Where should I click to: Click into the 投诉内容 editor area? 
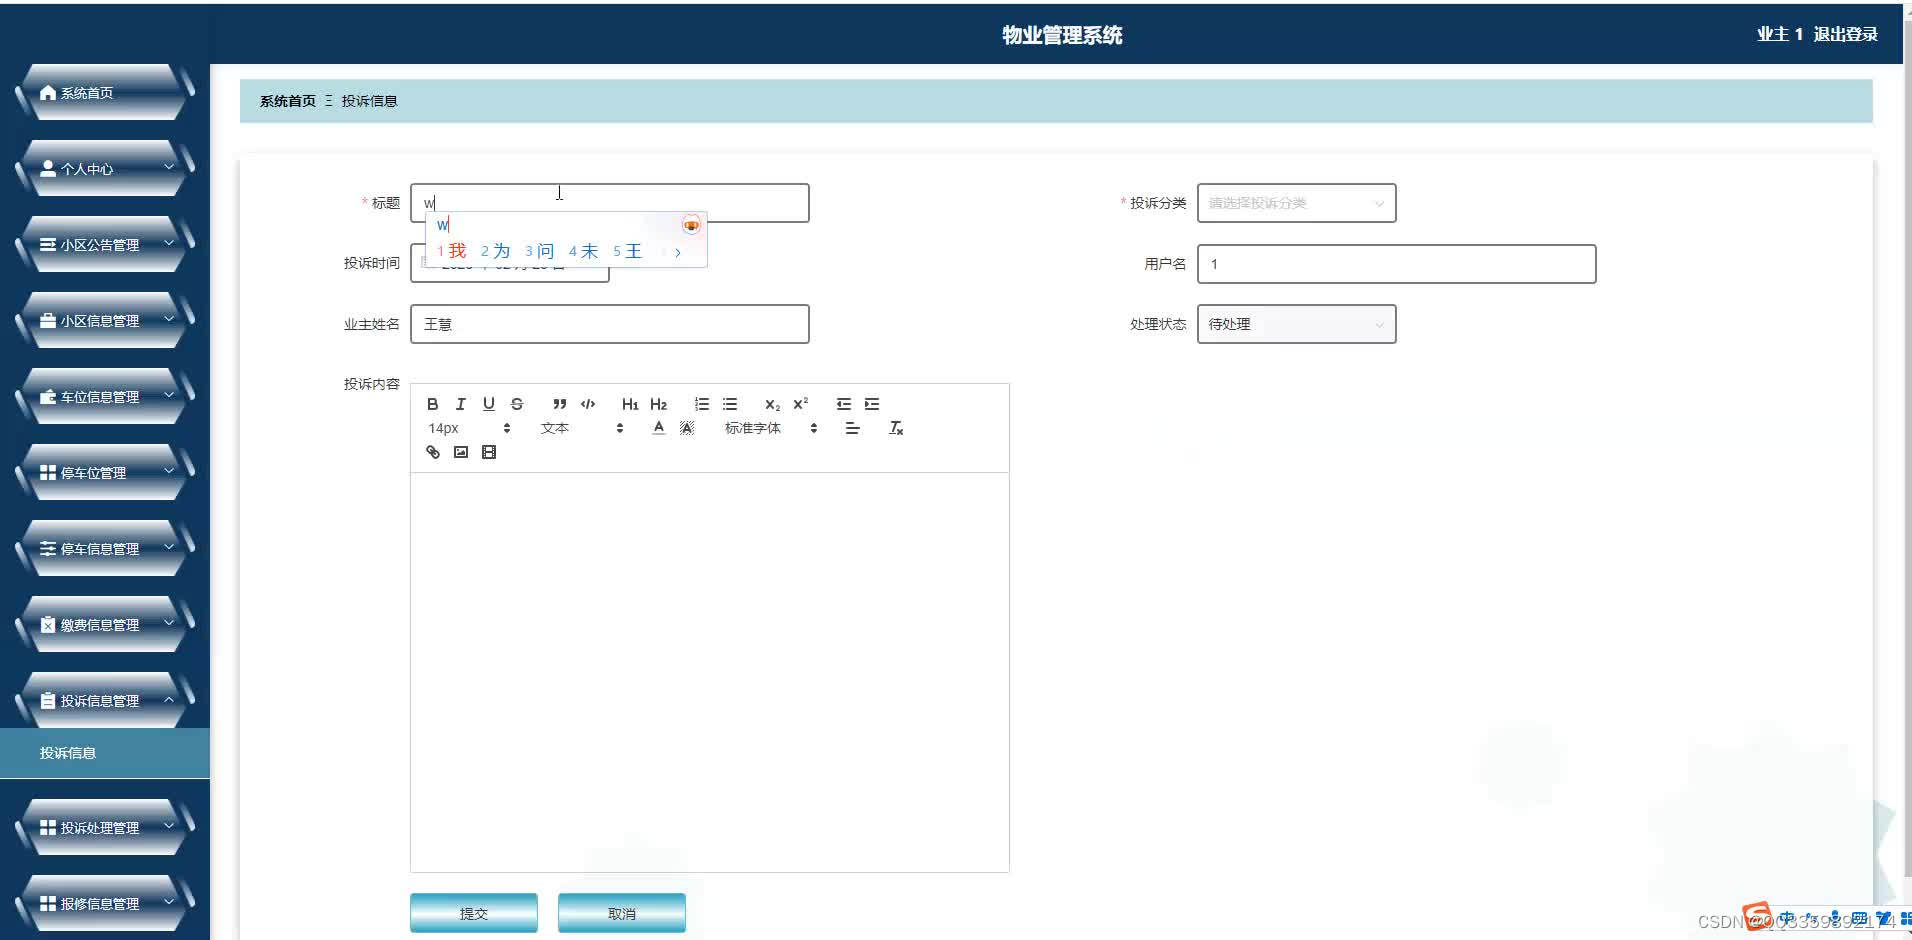pos(709,672)
